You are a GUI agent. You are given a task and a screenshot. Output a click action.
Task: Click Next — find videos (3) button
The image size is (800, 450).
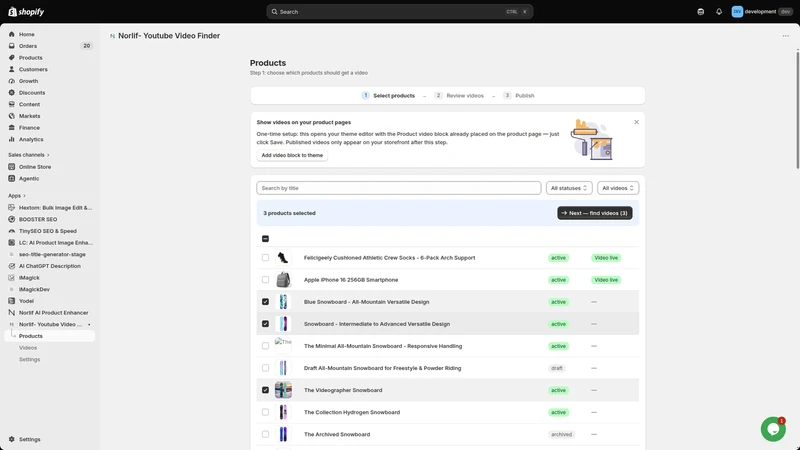coord(595,213)
